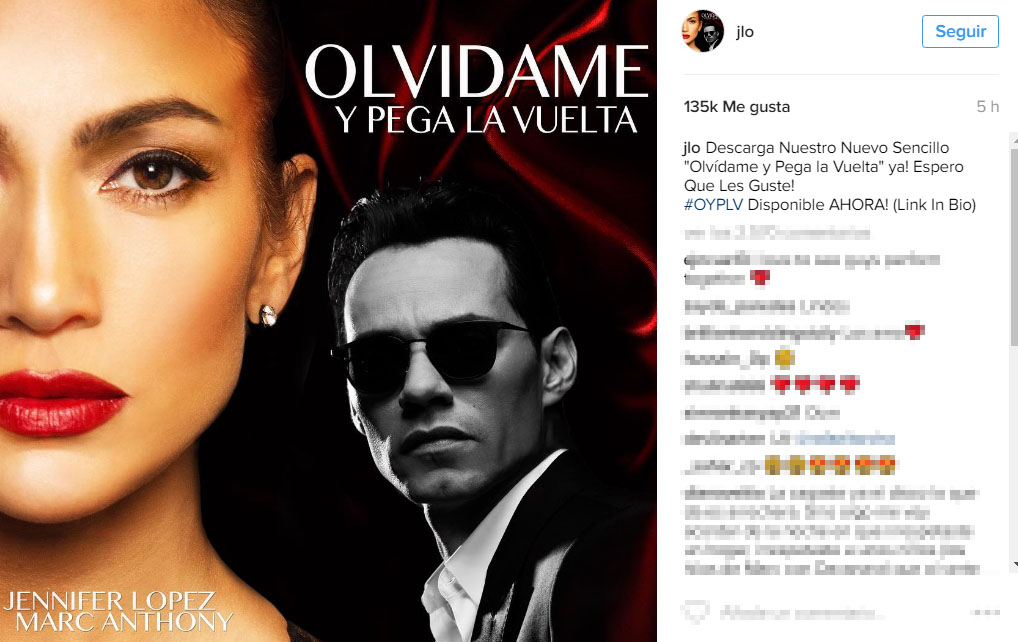Click the Olvídame y Pega la Vuelta cover image
Screen dimensions: 1018x642
coord(328,321)
